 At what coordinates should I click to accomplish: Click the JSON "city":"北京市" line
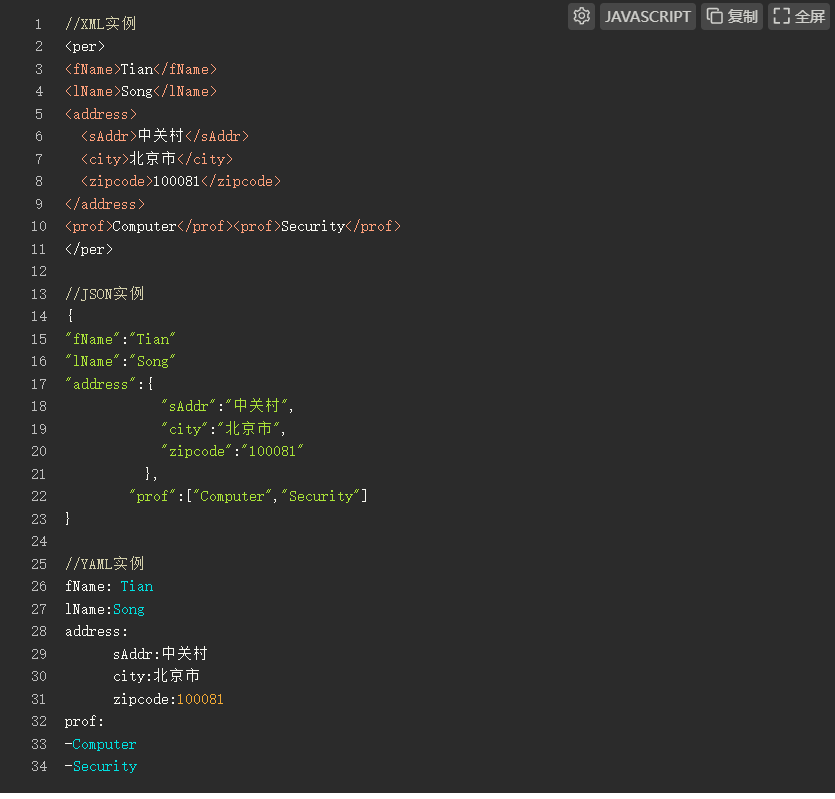224,429
